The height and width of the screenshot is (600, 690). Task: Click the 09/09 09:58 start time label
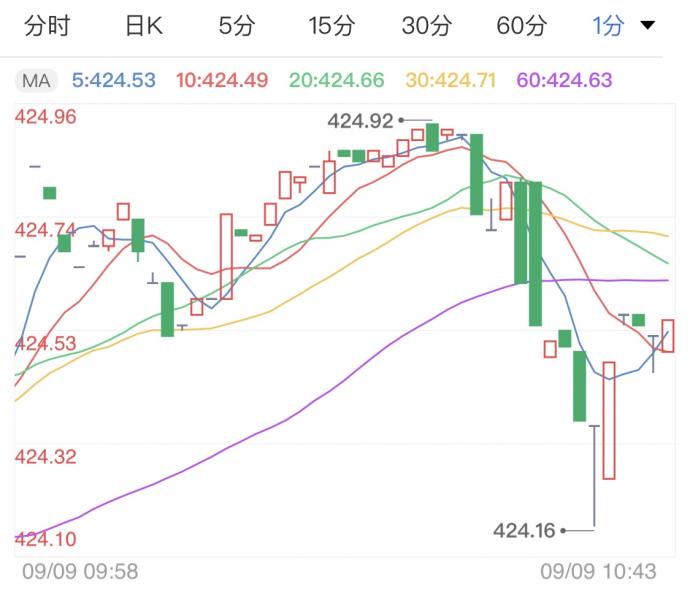coord(80,572)
